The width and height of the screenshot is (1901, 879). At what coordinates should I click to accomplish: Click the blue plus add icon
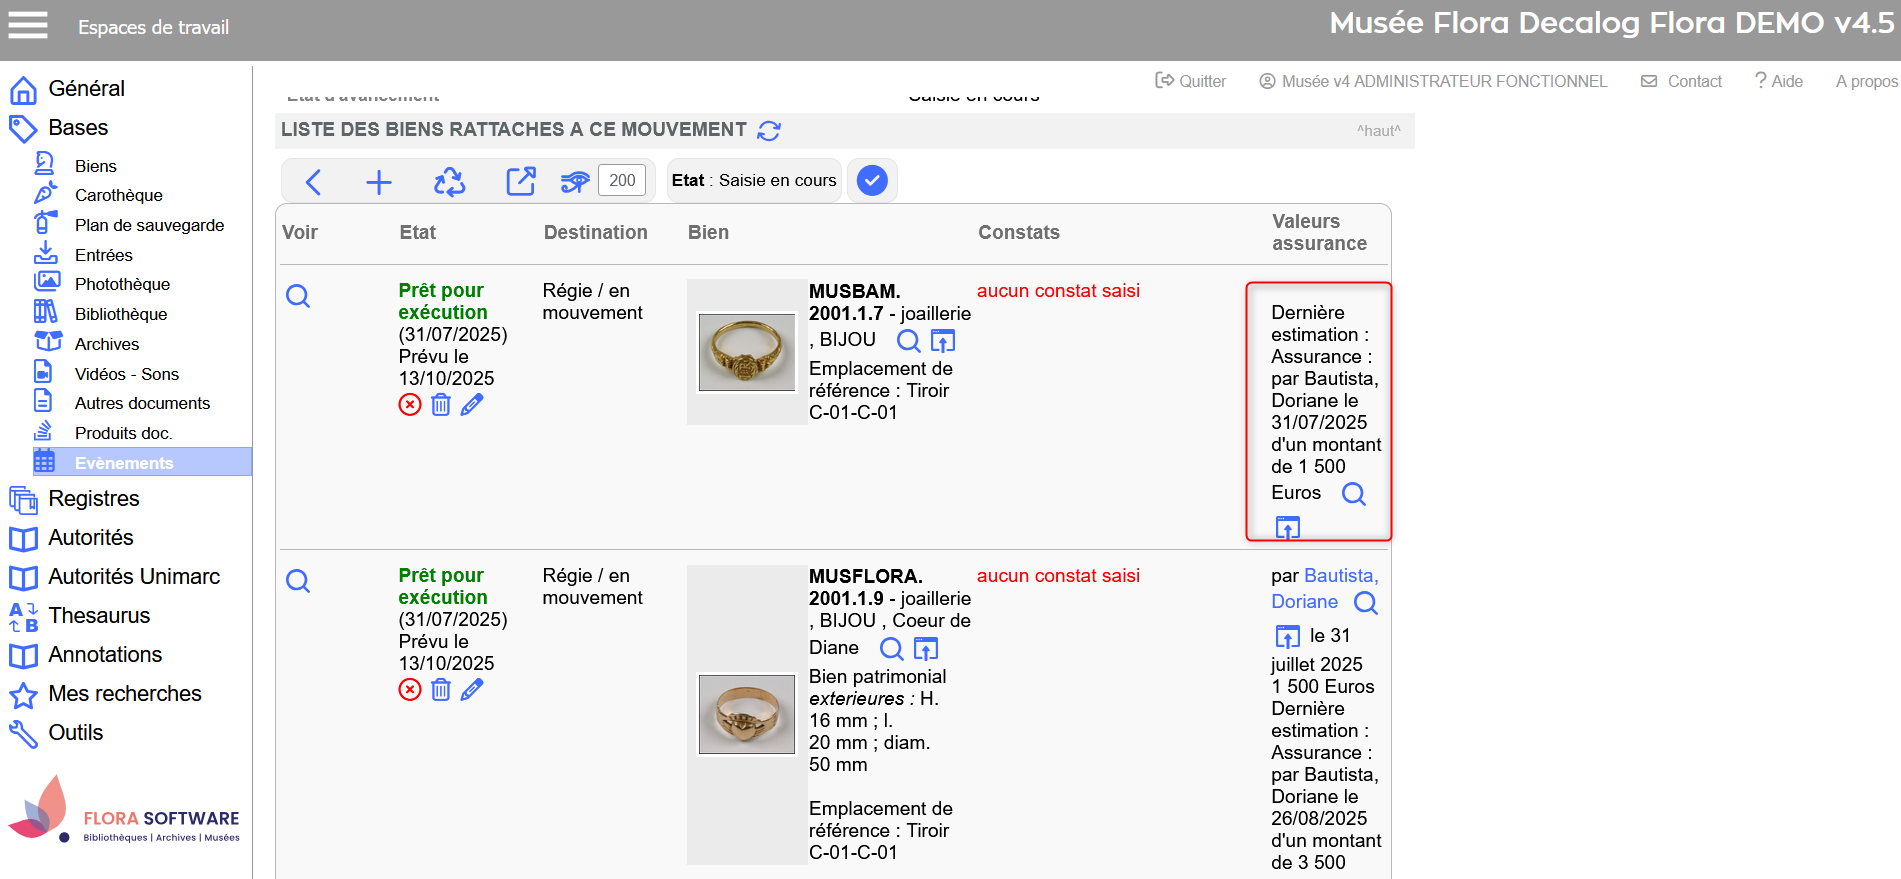(379, 182)
